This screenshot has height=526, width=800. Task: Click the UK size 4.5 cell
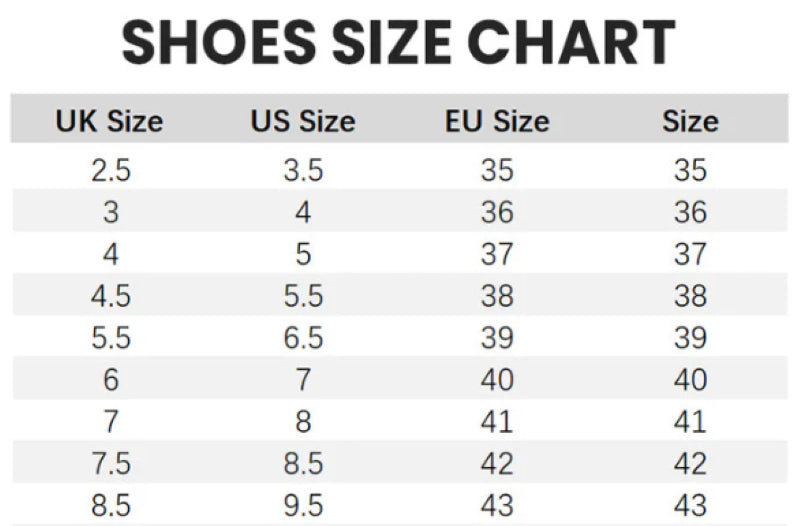(x=110, y=296)
